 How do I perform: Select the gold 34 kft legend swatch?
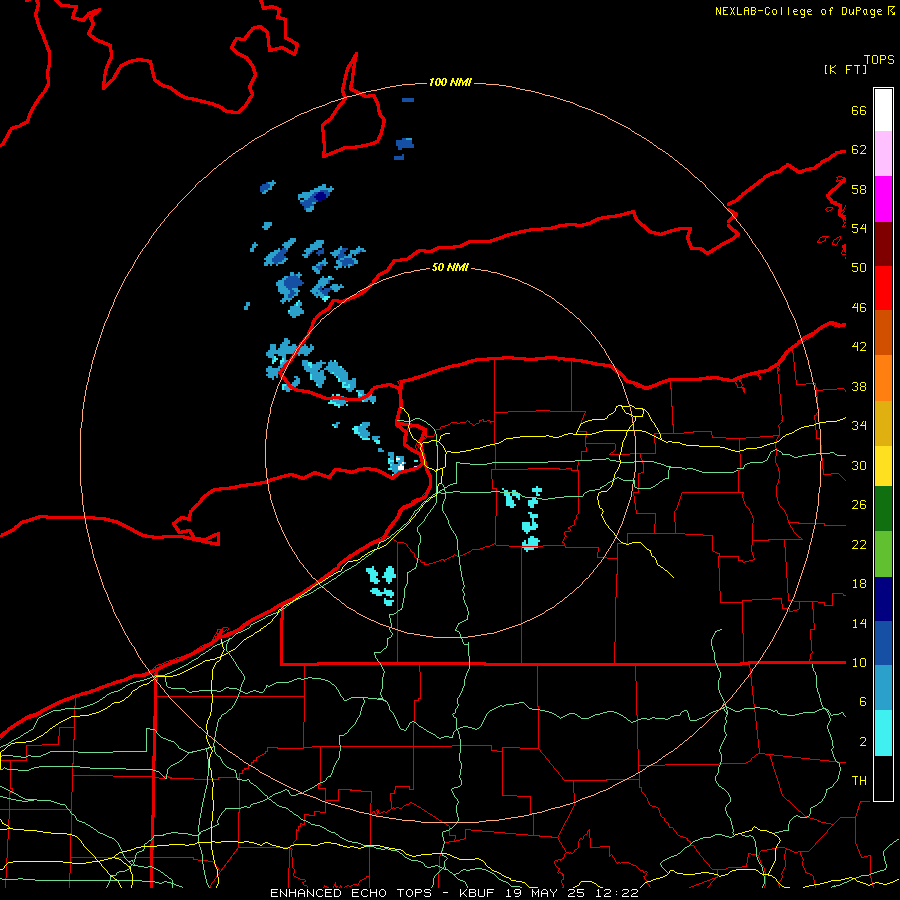click(883, 424)
